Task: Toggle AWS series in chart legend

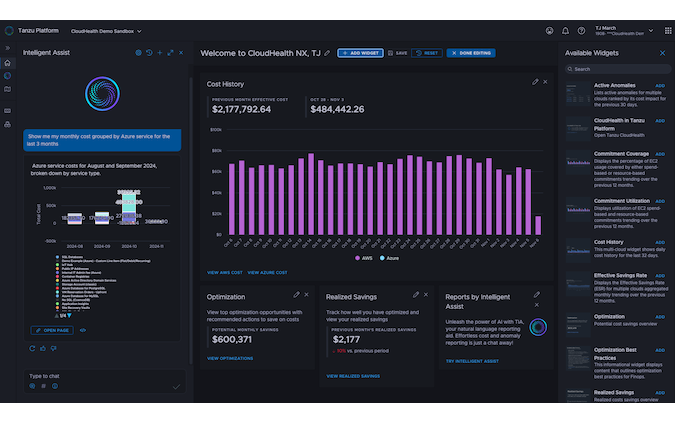Action: 364,258
